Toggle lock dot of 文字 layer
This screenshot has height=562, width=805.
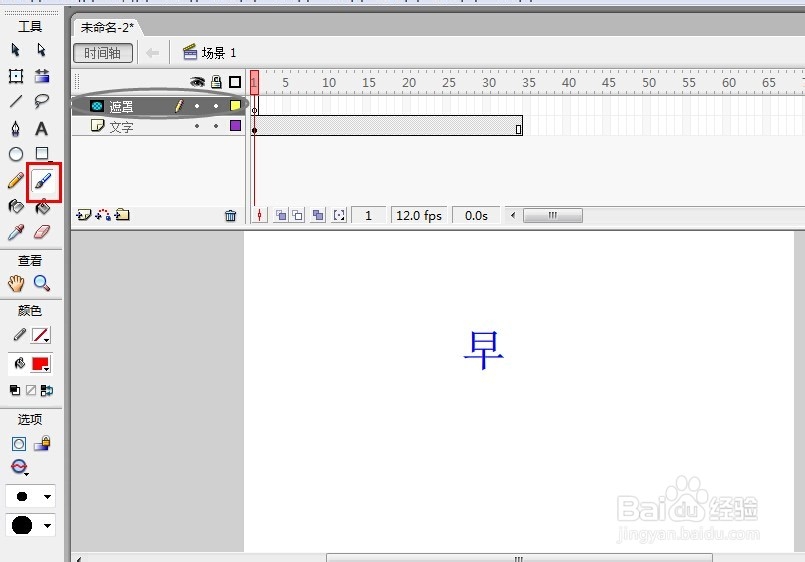(216, 126)
